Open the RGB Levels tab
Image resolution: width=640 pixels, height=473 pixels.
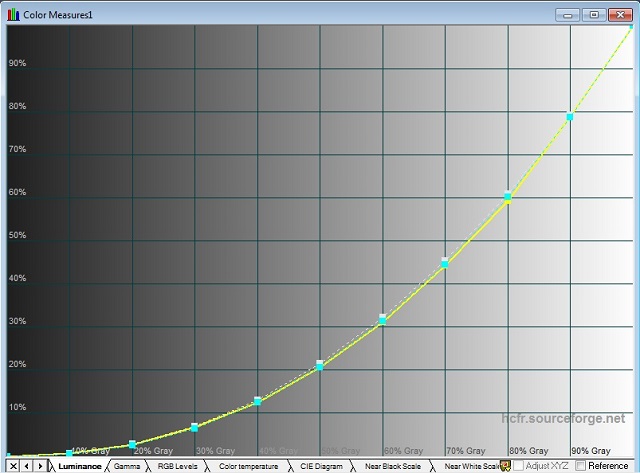[x=177, y=466]
